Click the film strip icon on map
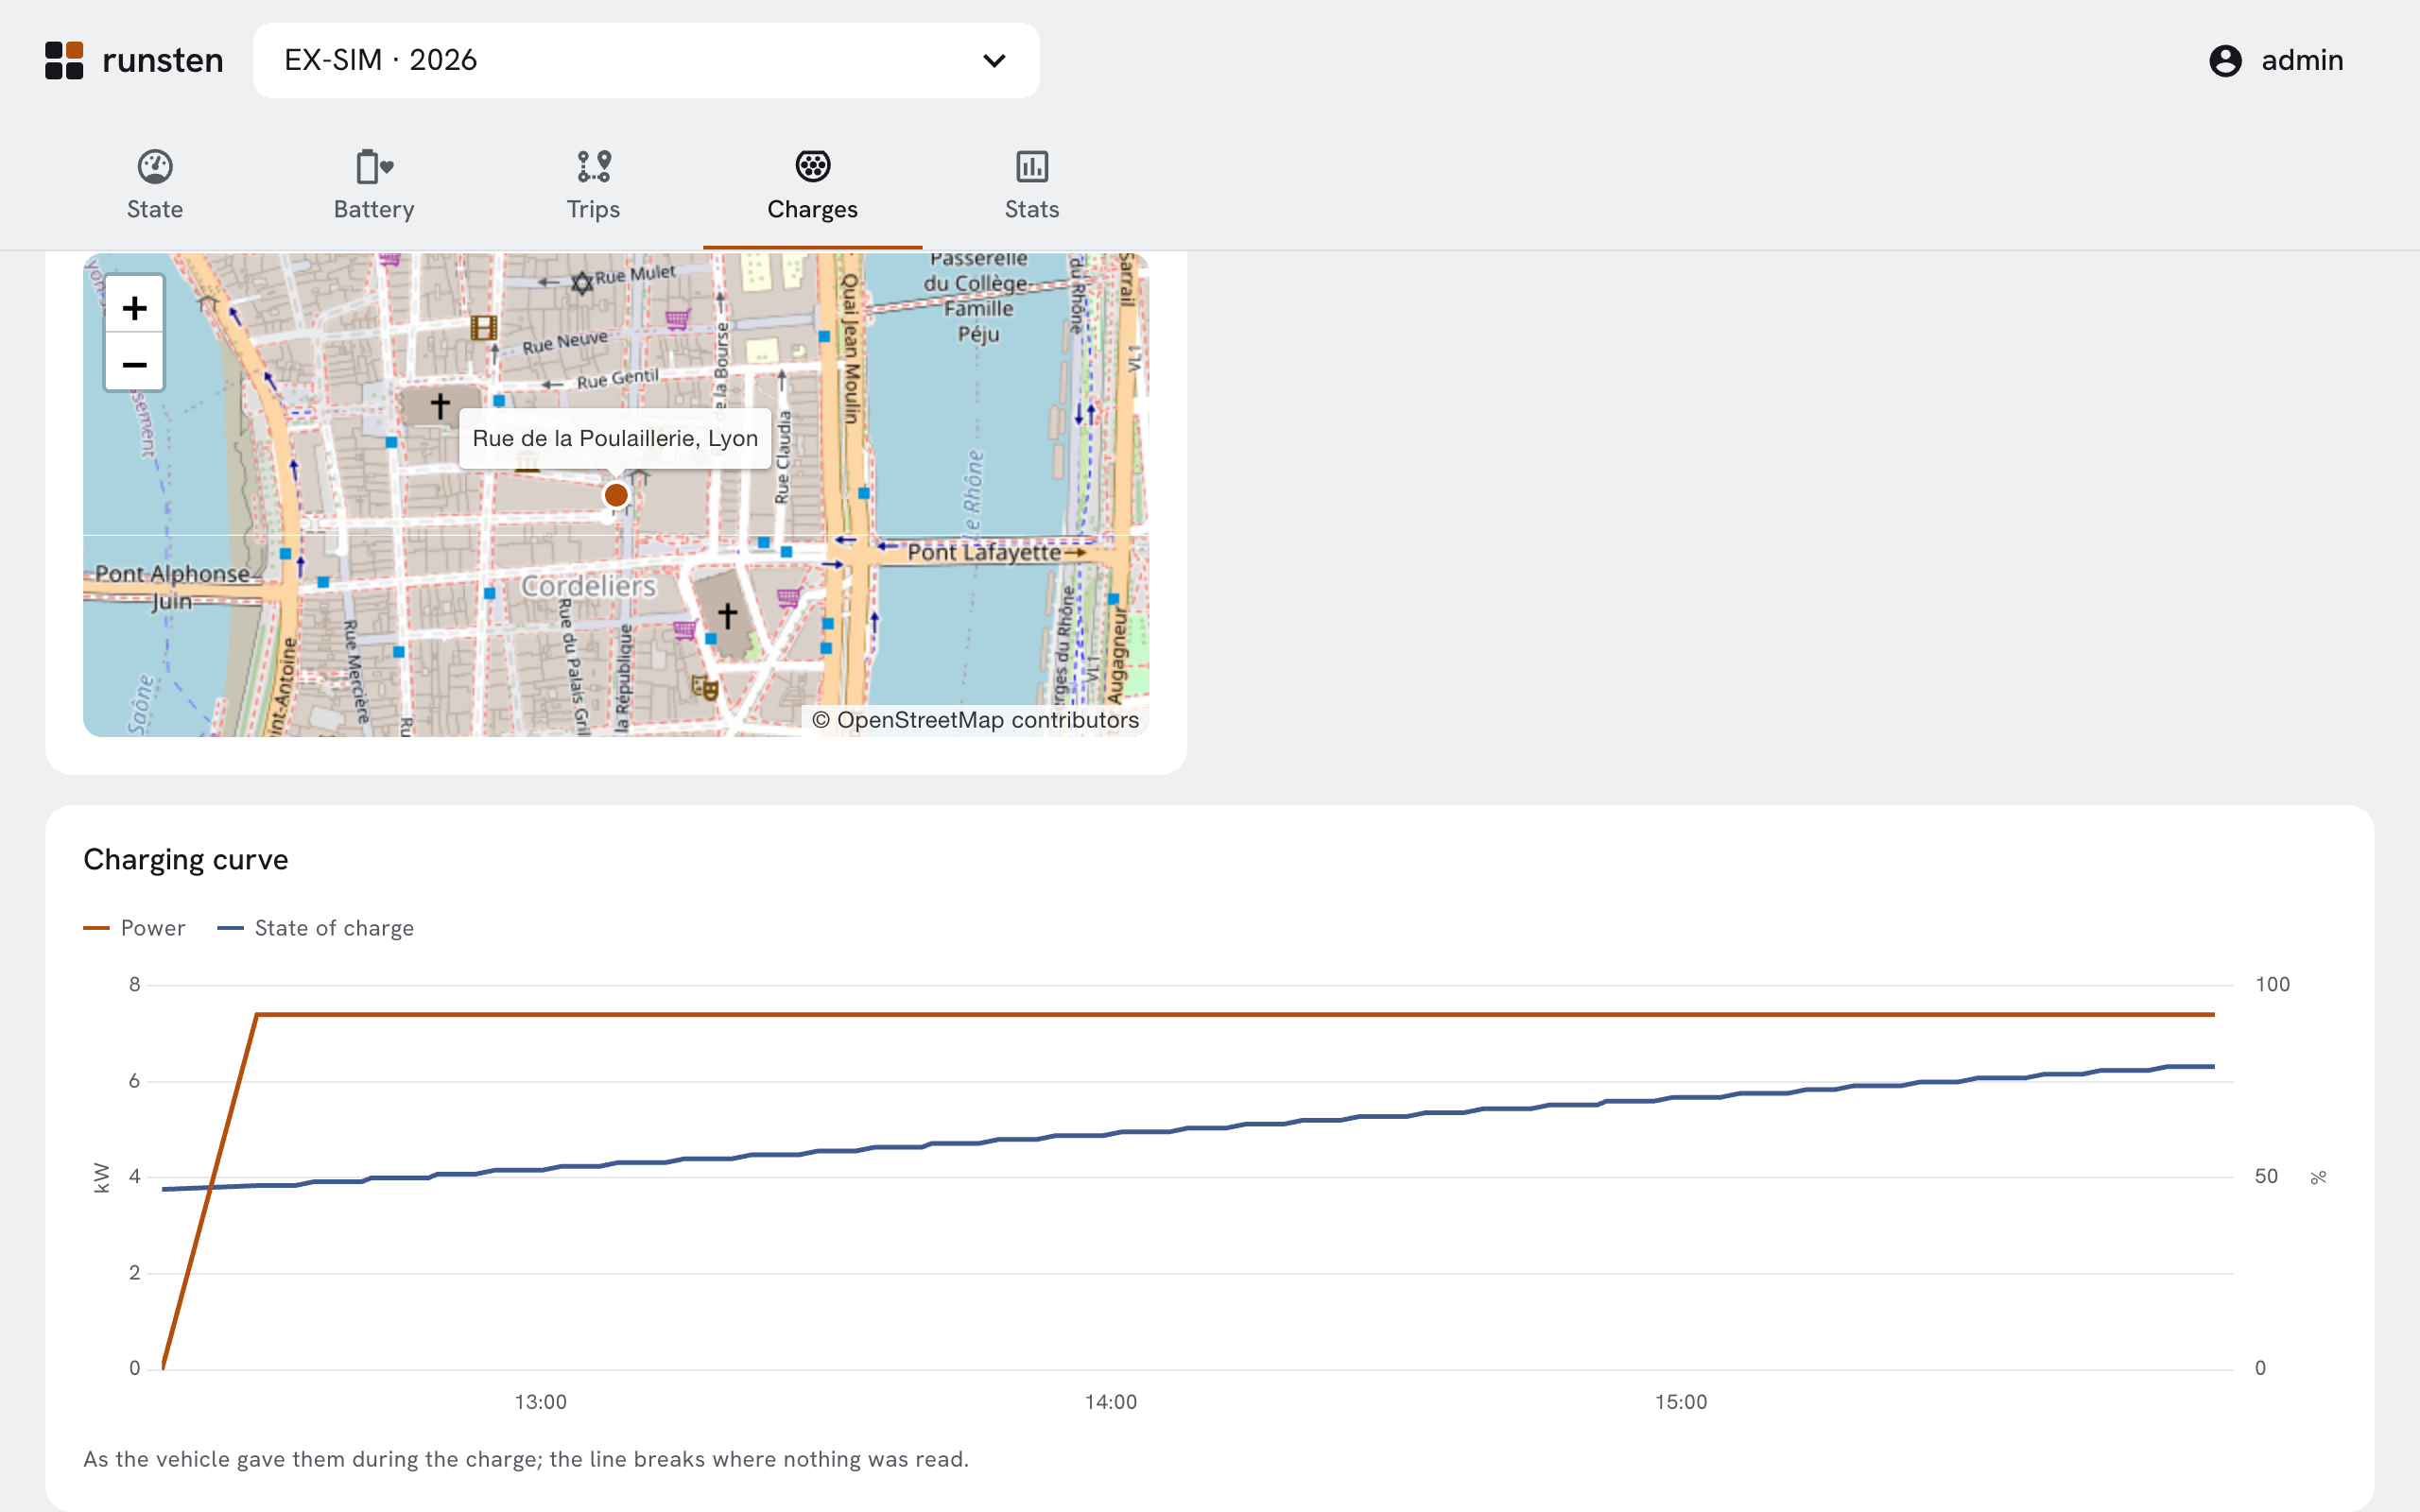The image size is (2420, 1512). click(x=484, y=327)
